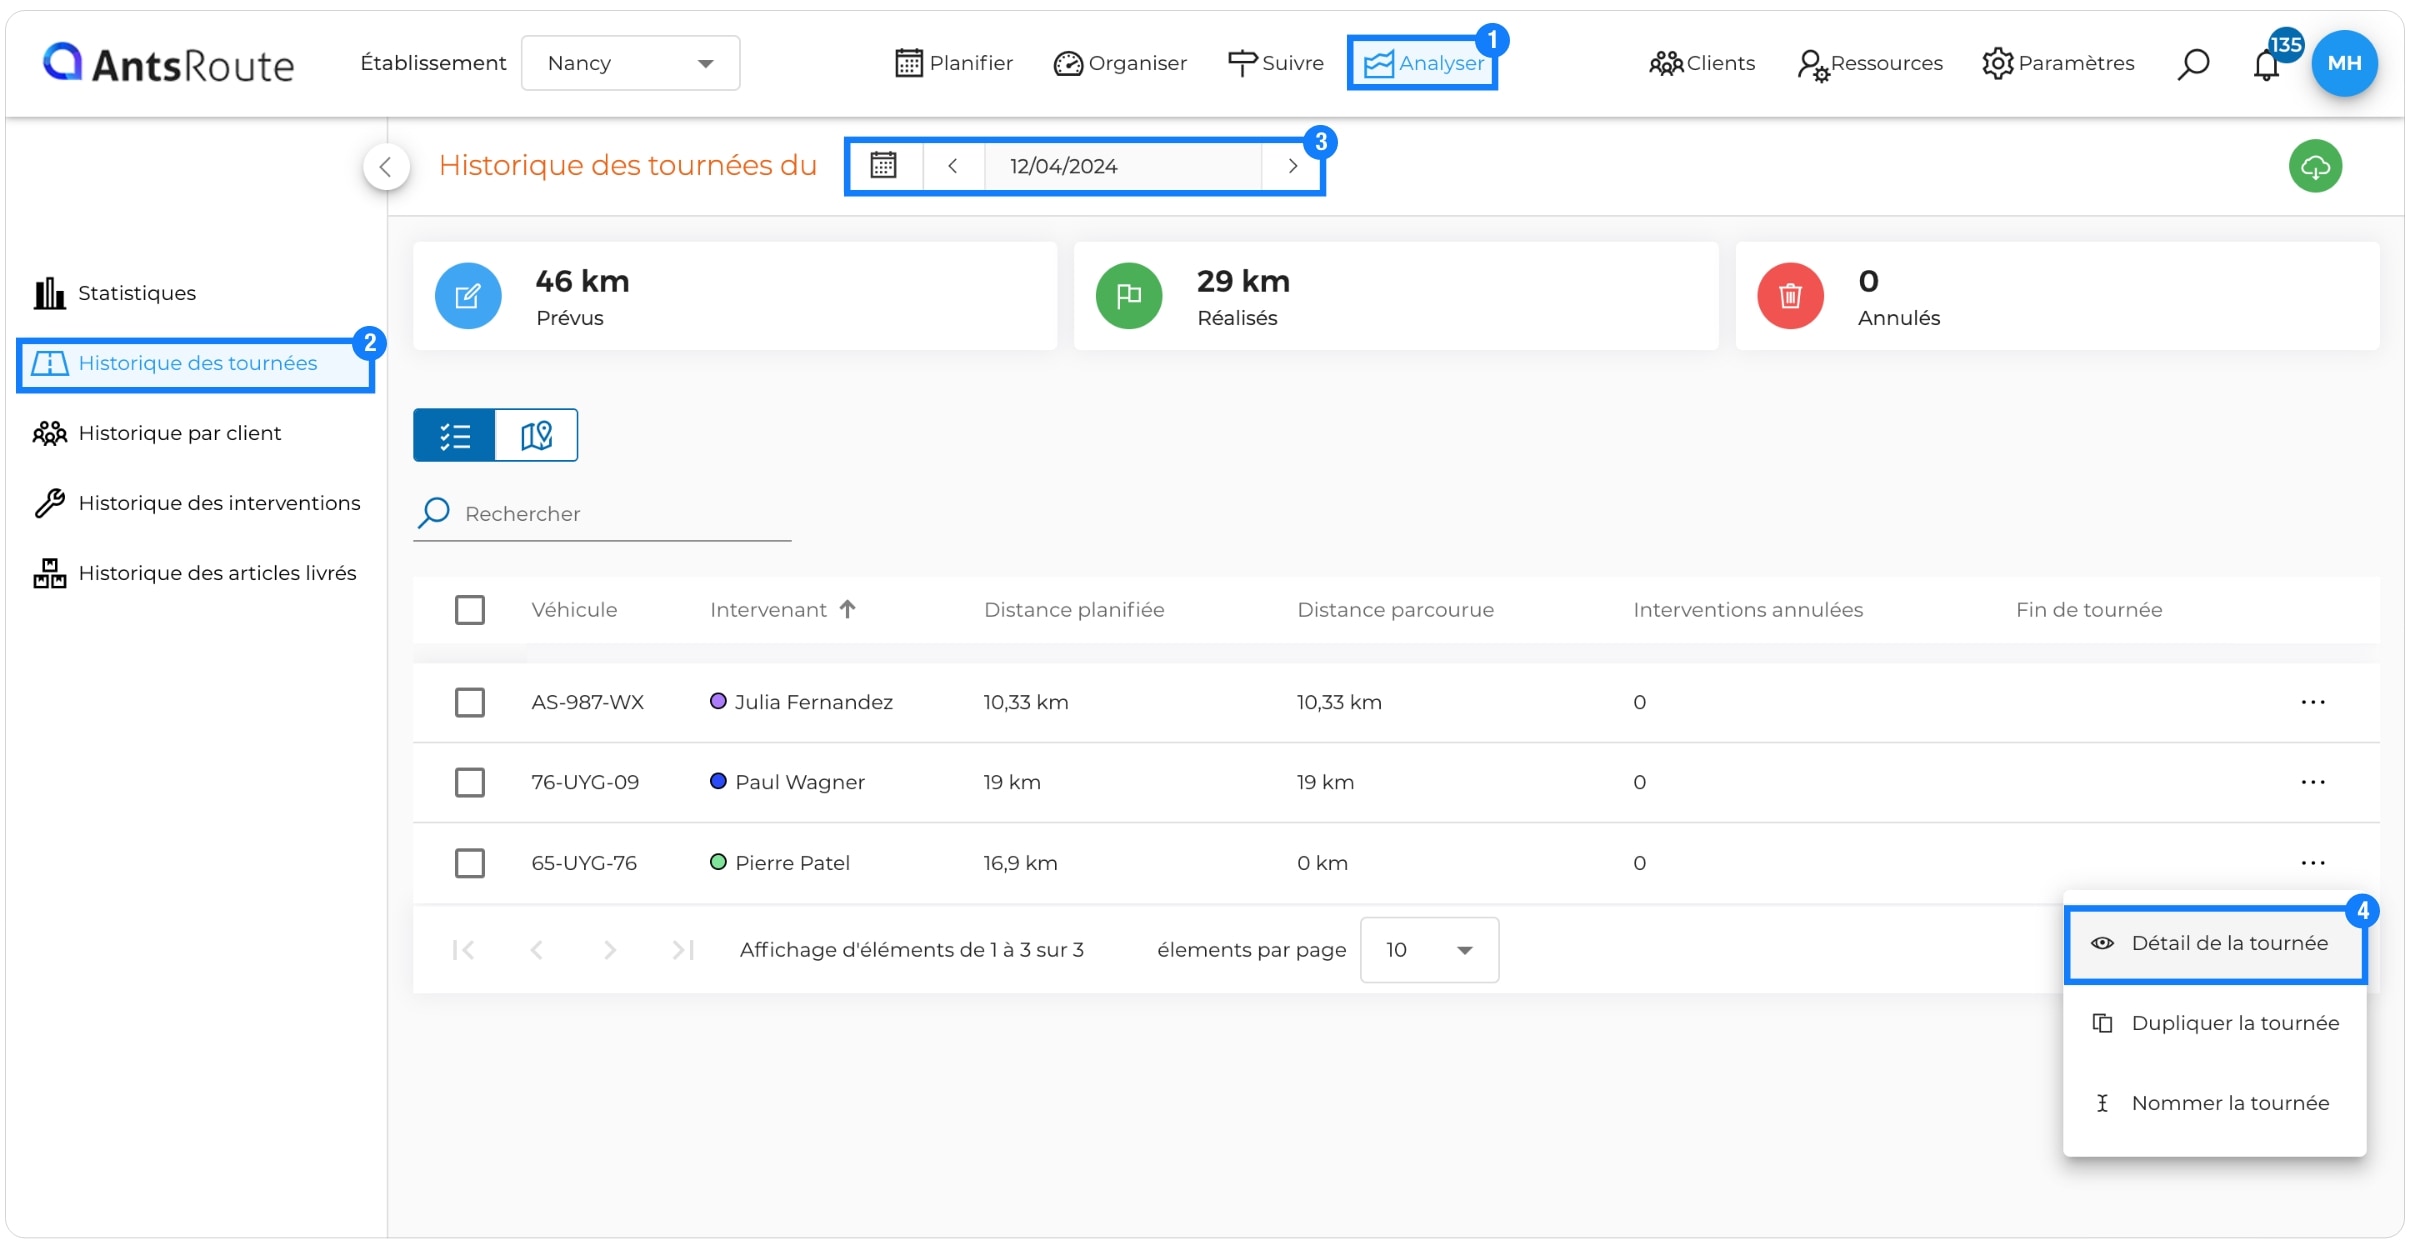Check the AS-987-WX row checkbox
Viewport: 2410px width, 1246px height.
pos(470,702)
